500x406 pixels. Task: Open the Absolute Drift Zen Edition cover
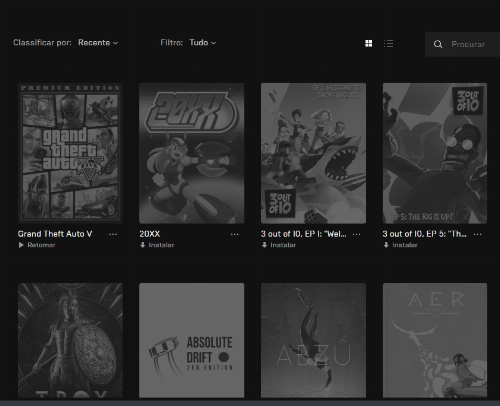[192, 340]
